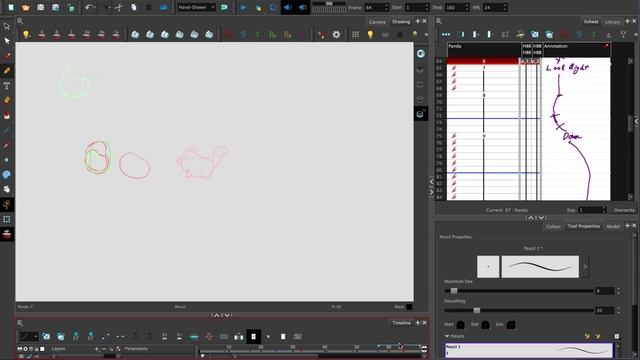Open the Xsheet view menu icon
Image resolution: width=640 pixels, height=360 pixels.
click(x=439, y=21)
